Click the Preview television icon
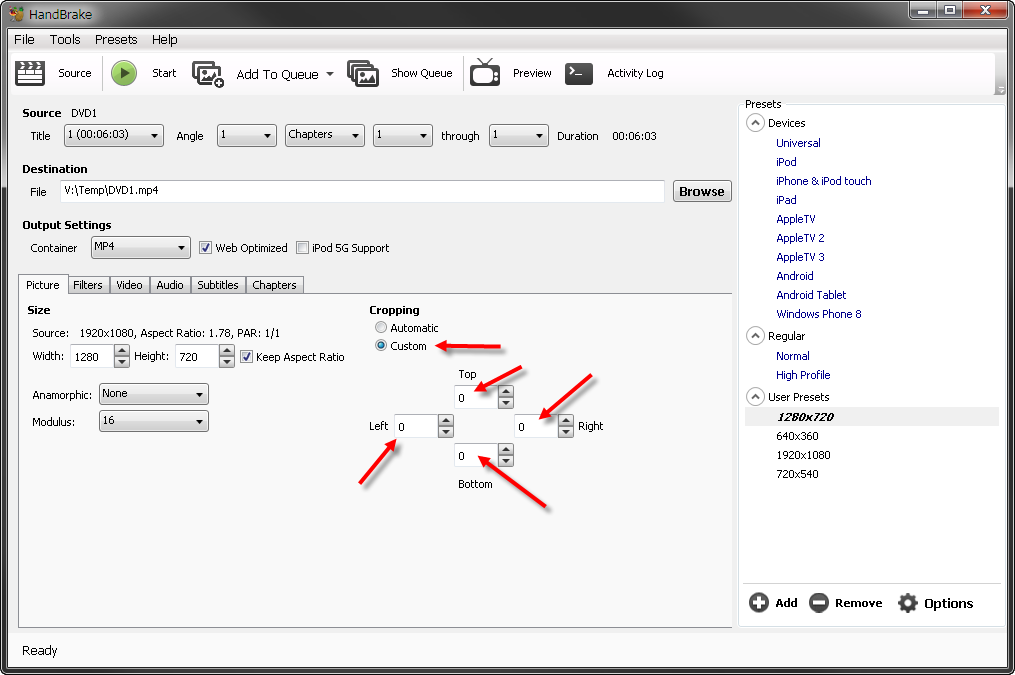This screenshot has width=1015, height=675. pos(485,73)
